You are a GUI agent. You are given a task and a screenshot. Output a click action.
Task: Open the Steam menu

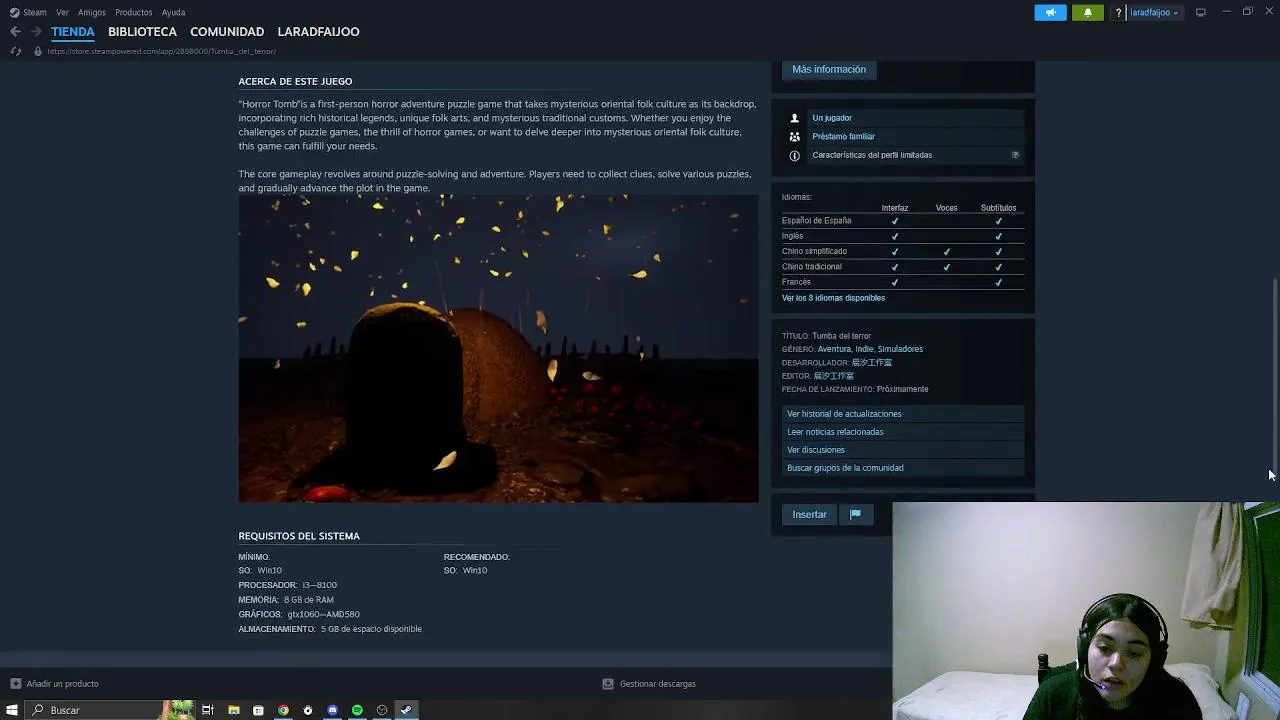pyautogui.click(x=35, y=12)
